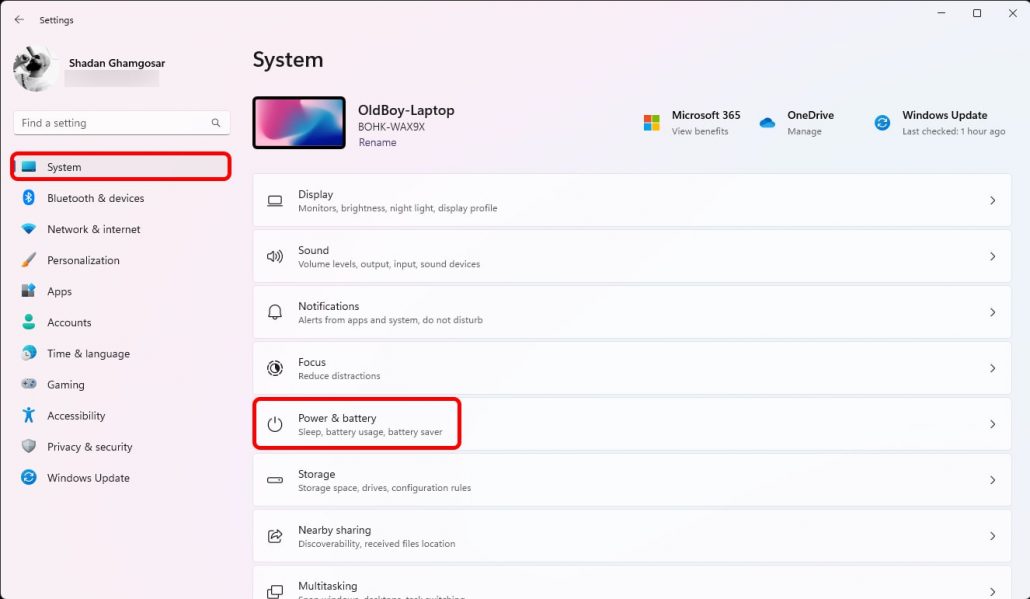This screenshot has width=1030, height=599.
Task: Click the Find a setting search box
Action: tap(115, 123)
